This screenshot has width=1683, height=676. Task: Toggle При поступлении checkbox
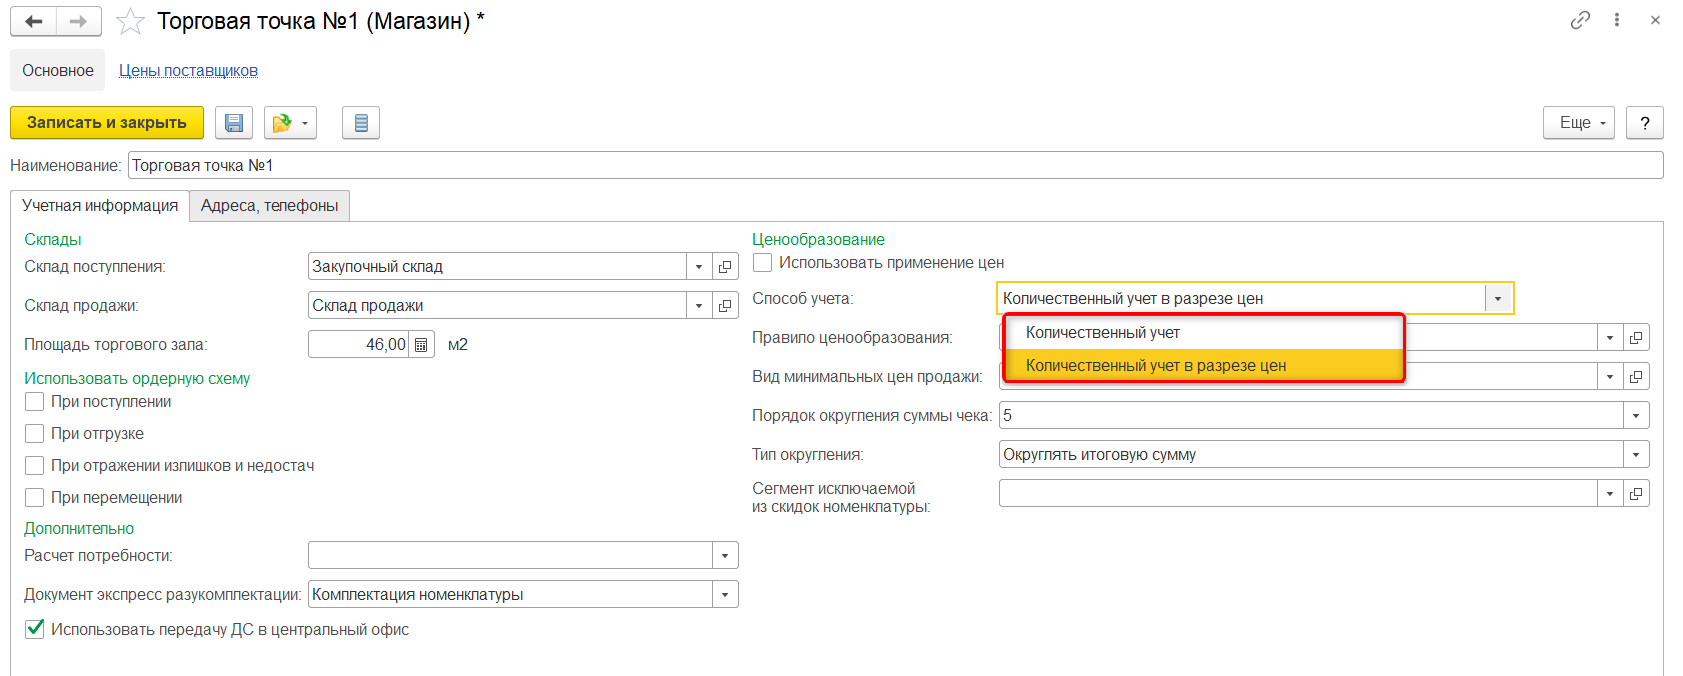coord(35,402)
